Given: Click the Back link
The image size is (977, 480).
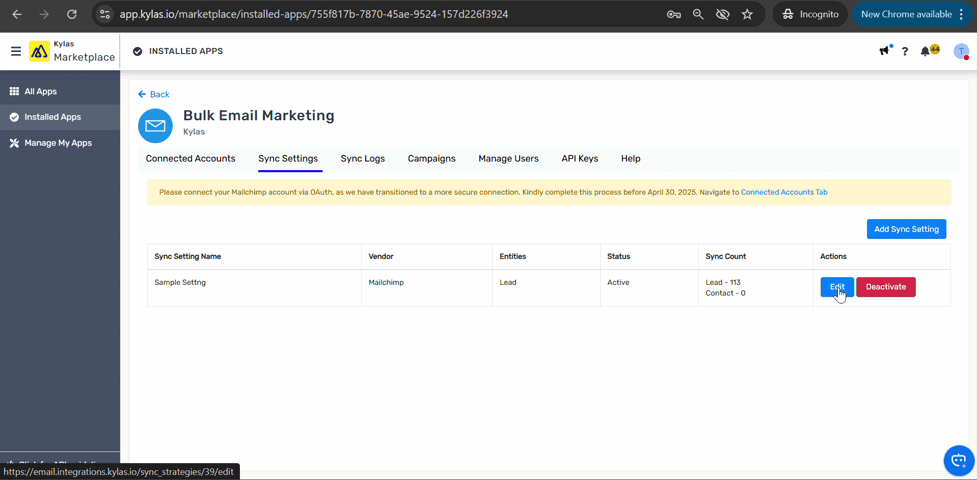Looking at the screenshot, I should [x=154, y=94].
